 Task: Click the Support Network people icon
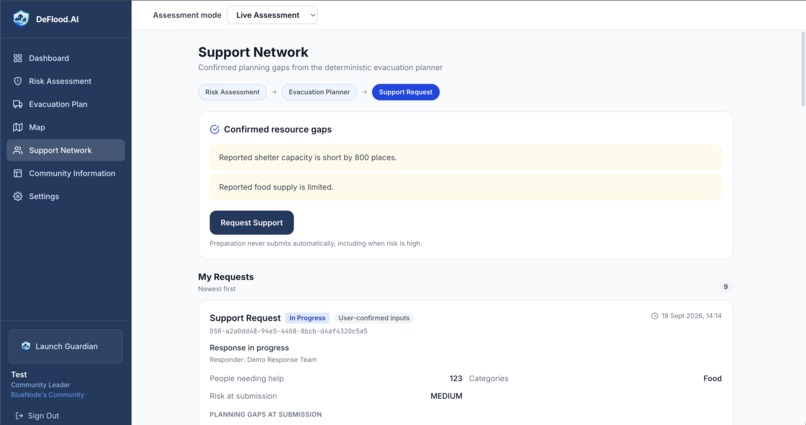(18, 150)
